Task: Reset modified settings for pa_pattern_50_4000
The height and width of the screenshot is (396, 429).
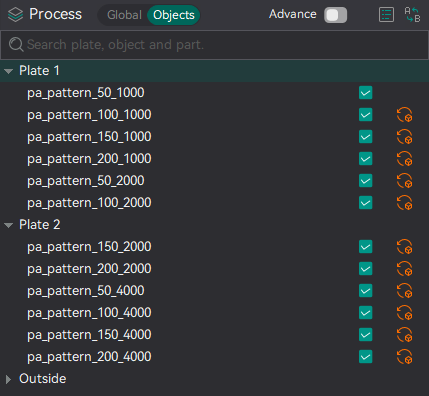Action: pos(404,291)
